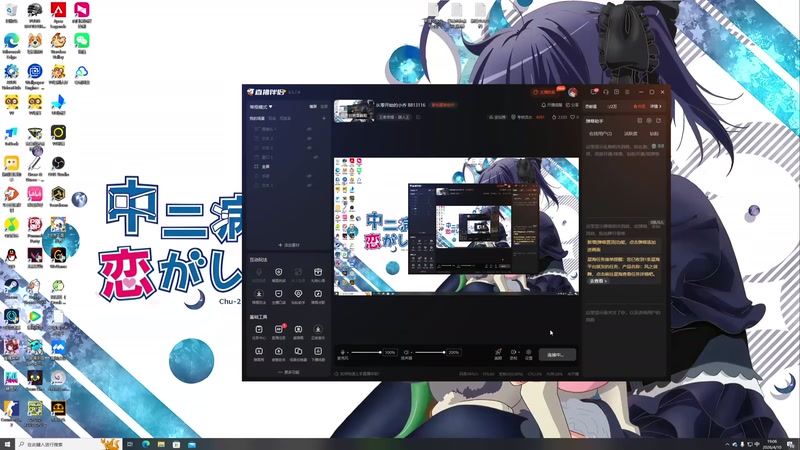The width and height of the screenshot is (800, 450).
Task: Click the user avatar in the title bar
Action: click(572, 92)
